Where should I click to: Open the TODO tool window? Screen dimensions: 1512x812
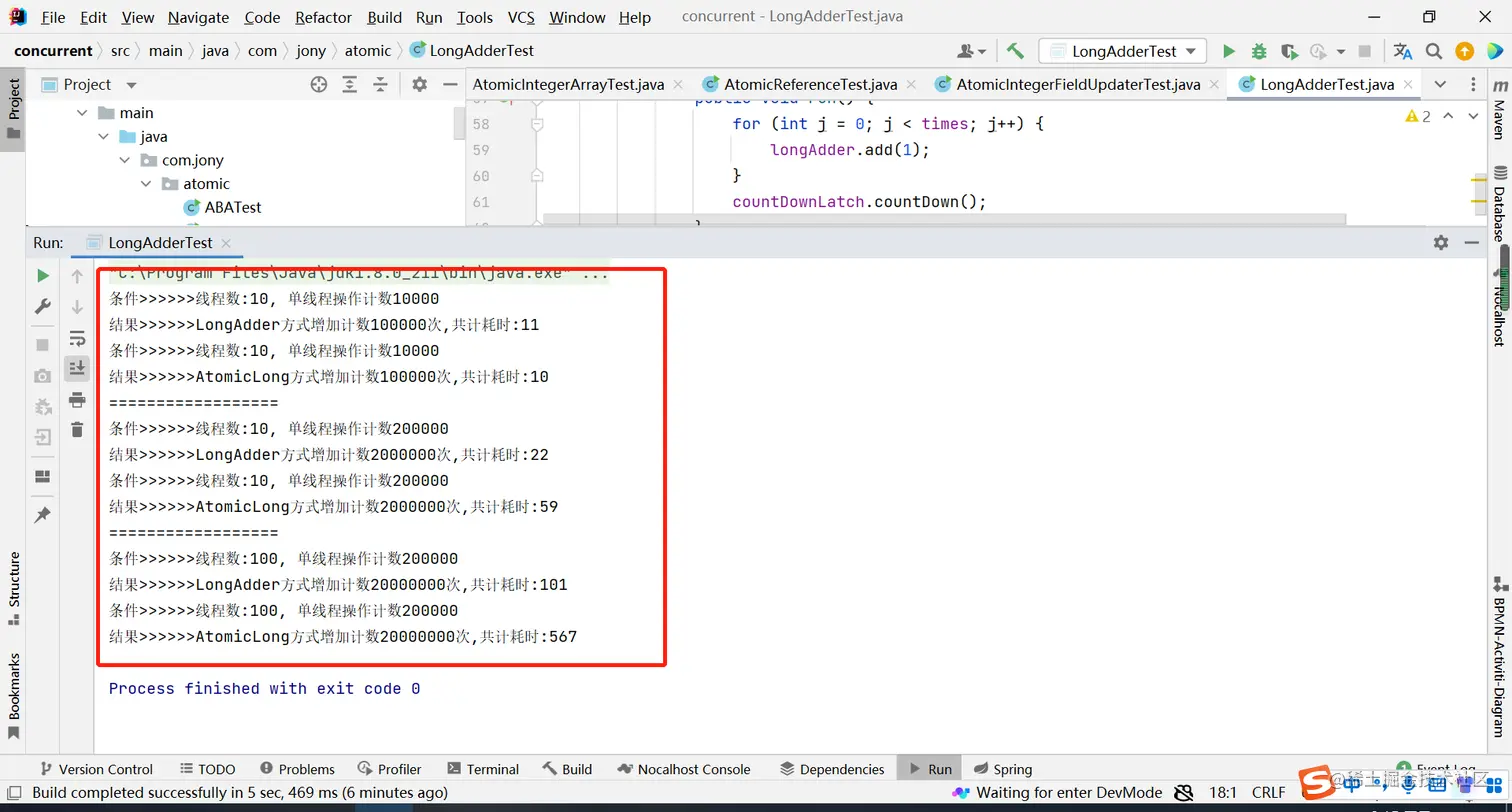click(208, 769)
